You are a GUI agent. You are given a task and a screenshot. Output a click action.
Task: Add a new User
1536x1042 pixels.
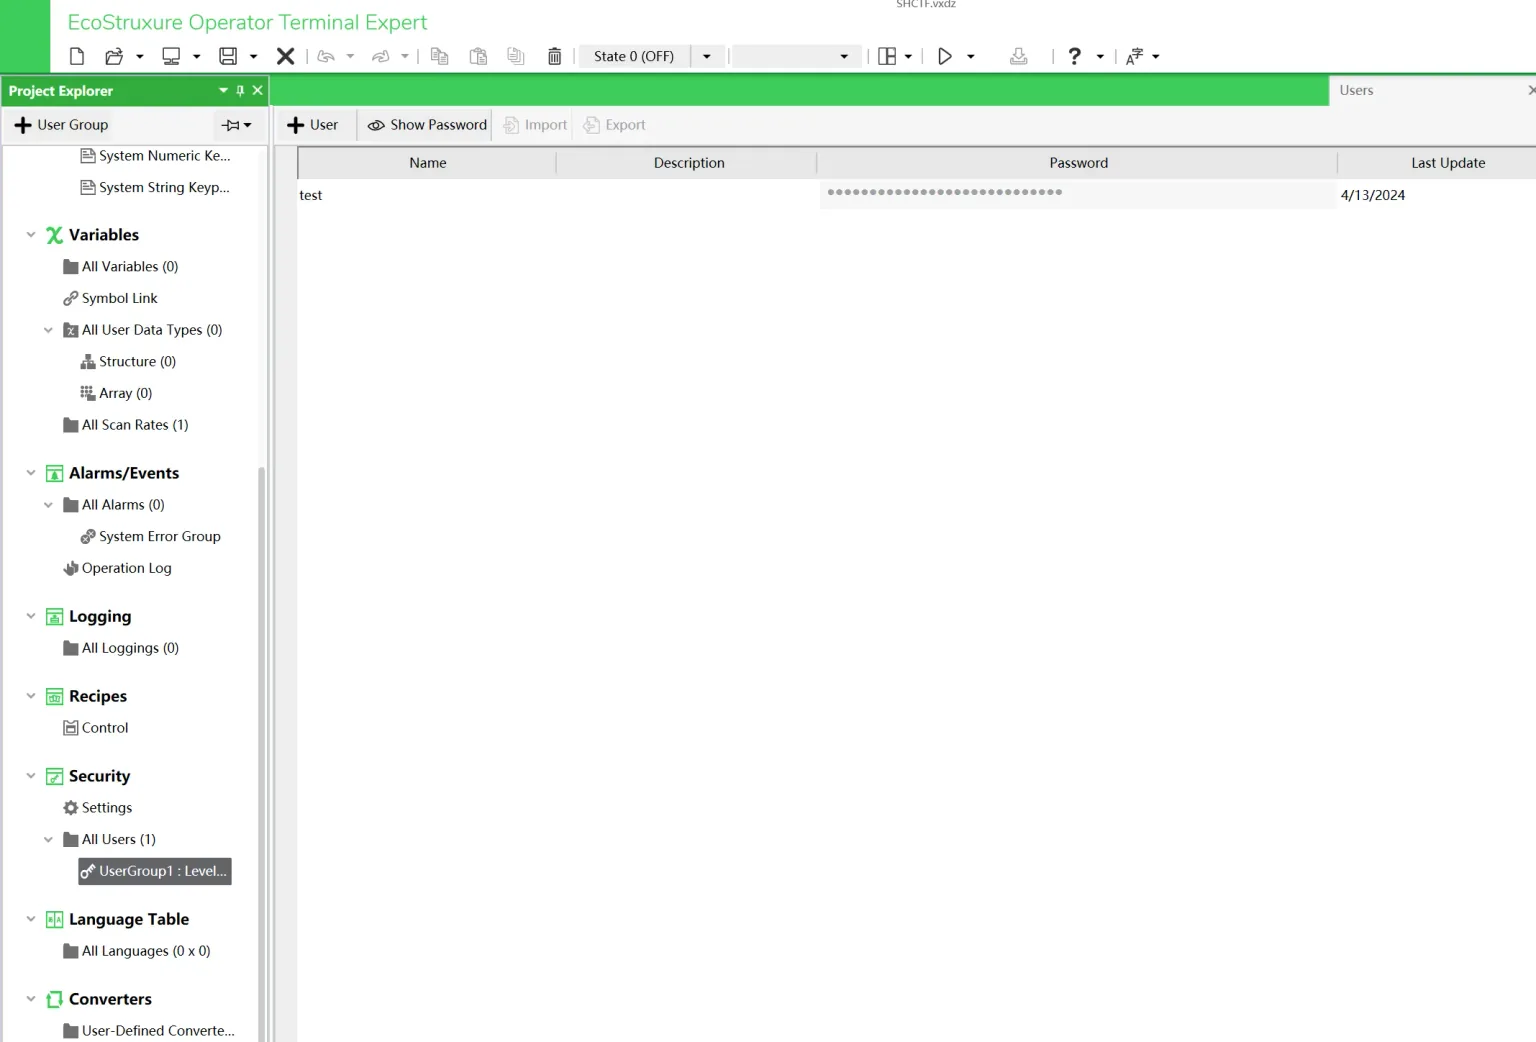pos(312,125)
